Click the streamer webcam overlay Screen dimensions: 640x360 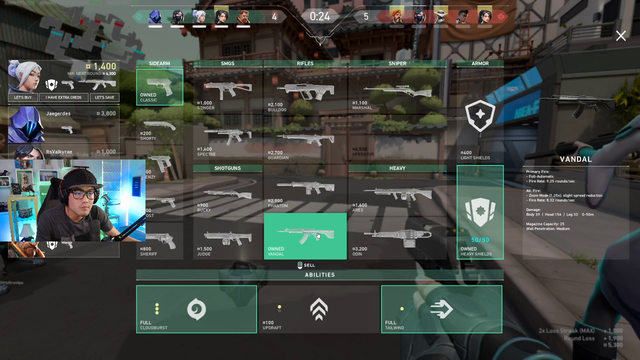coord(73,200)
